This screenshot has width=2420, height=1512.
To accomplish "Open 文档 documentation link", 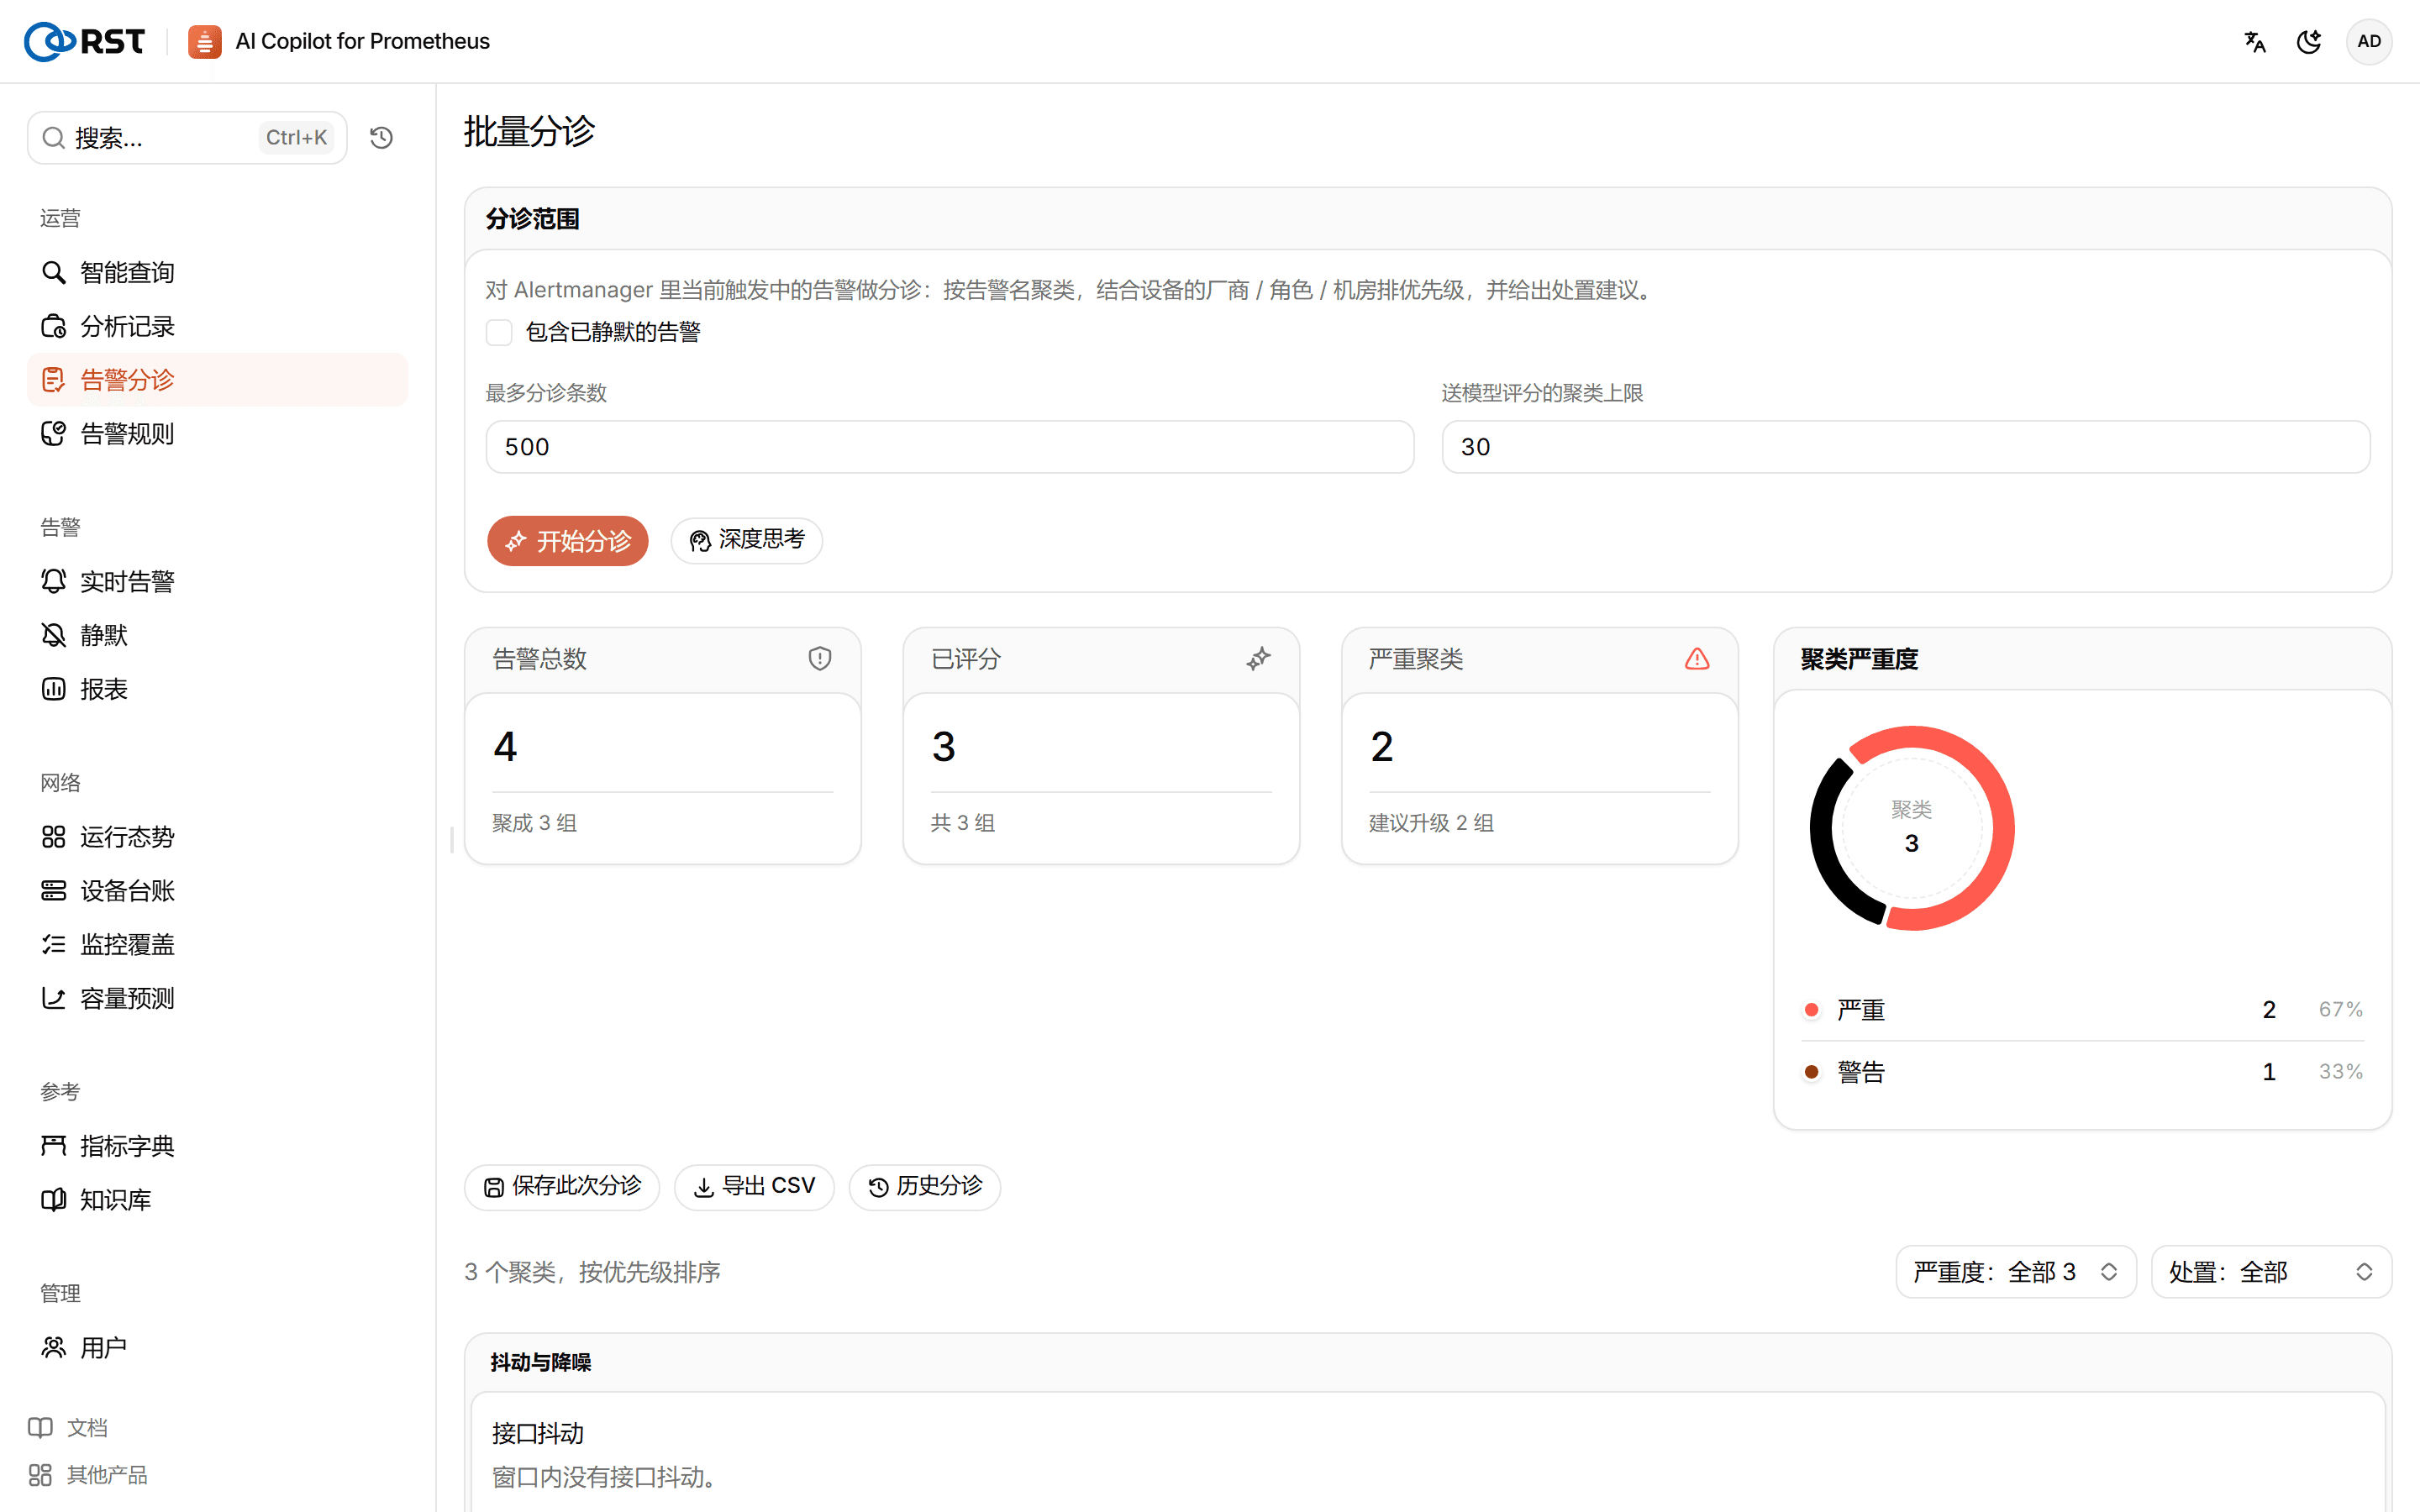I will [68, 1428].
